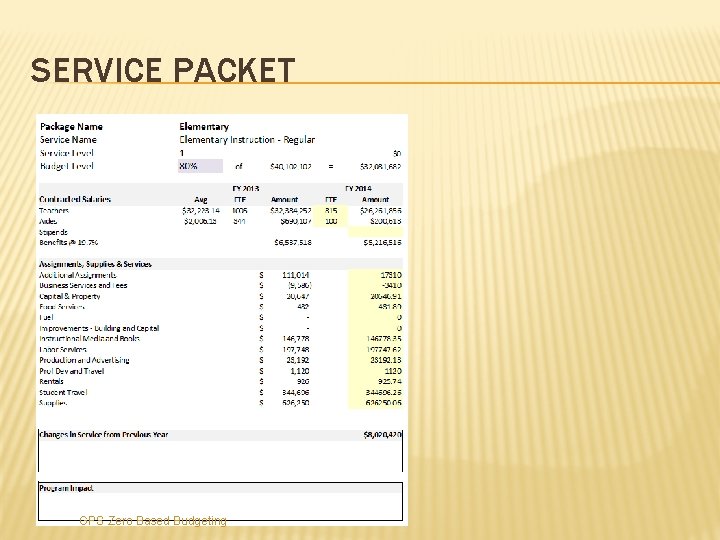Click the Elementary package value
720x540 pixels.
(x=204, y=127)
